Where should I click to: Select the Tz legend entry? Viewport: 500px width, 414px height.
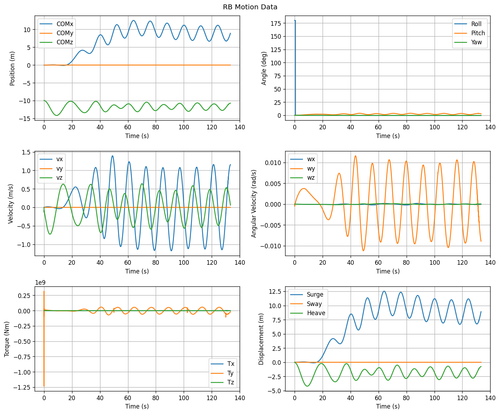pyautogui.click(x=223, y=382)
